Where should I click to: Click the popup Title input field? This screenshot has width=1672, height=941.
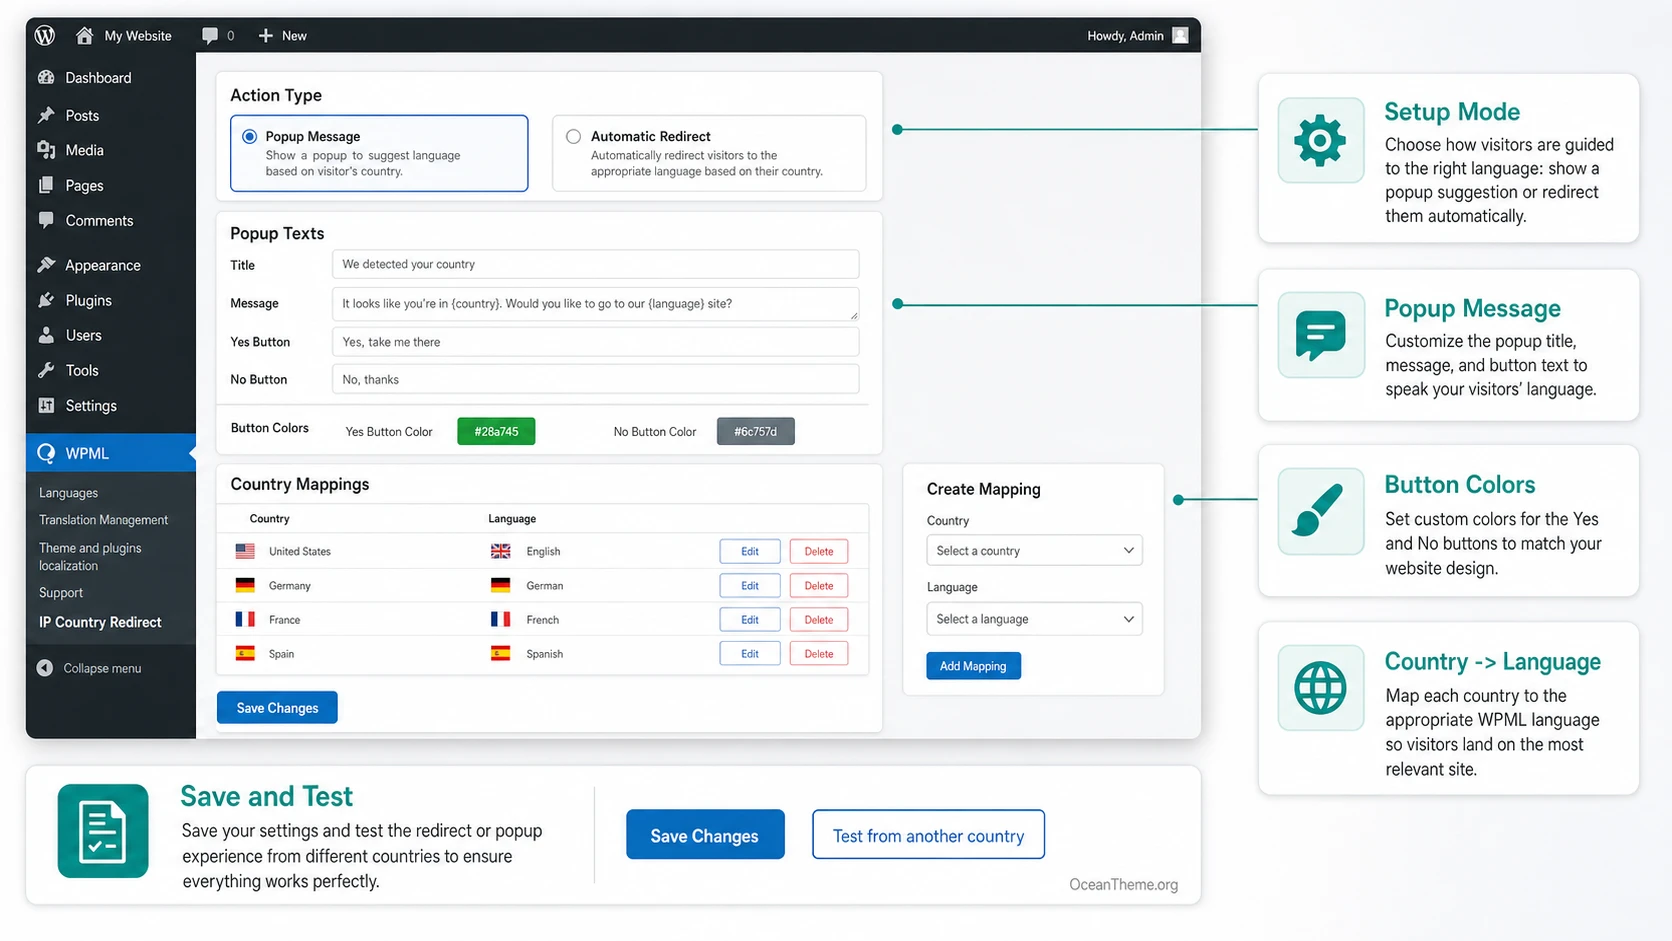(595, 264)
